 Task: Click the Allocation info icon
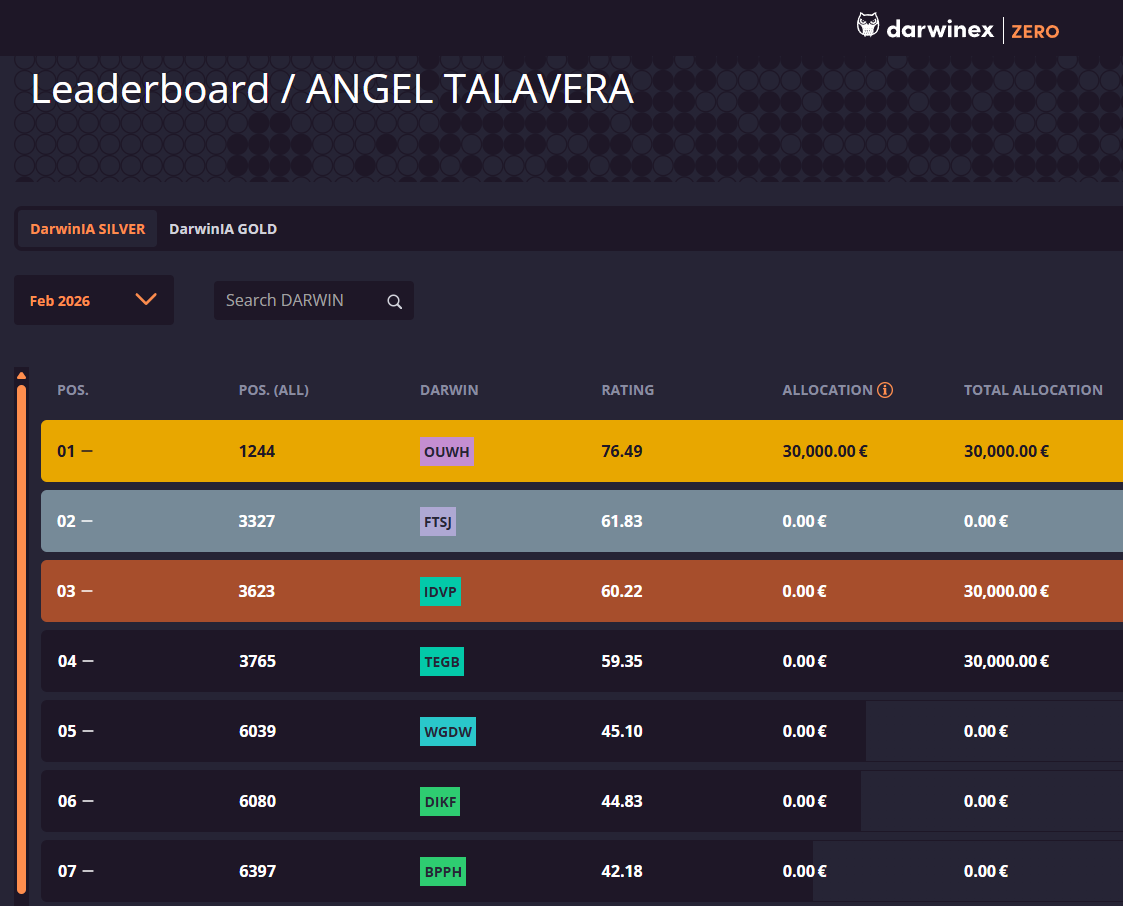[885, 390]
